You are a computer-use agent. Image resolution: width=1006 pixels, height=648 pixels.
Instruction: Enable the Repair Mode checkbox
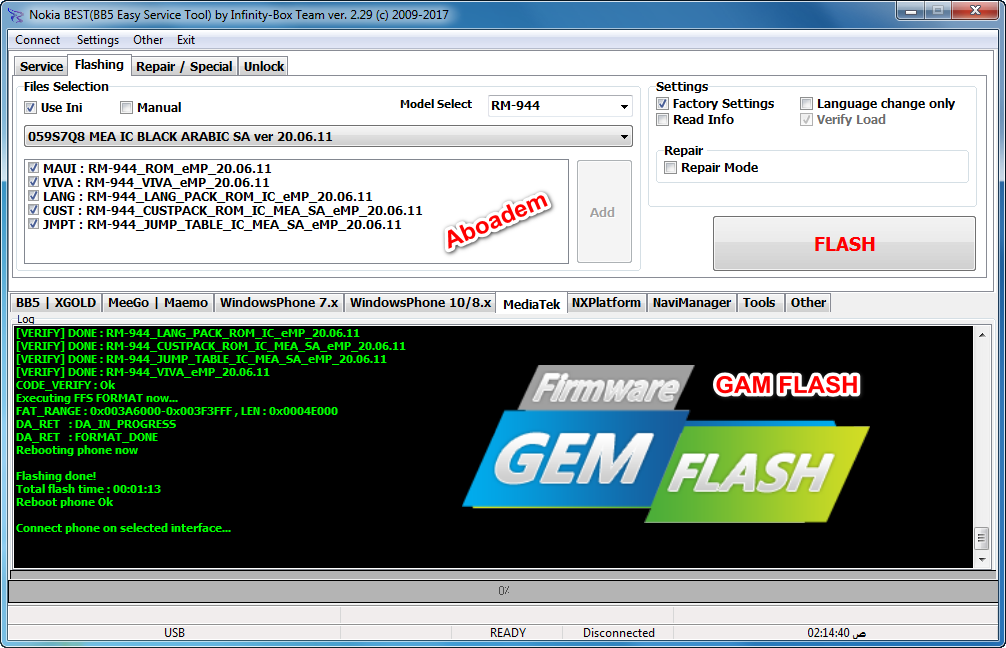pyautogui.click(x=670, y=167)
